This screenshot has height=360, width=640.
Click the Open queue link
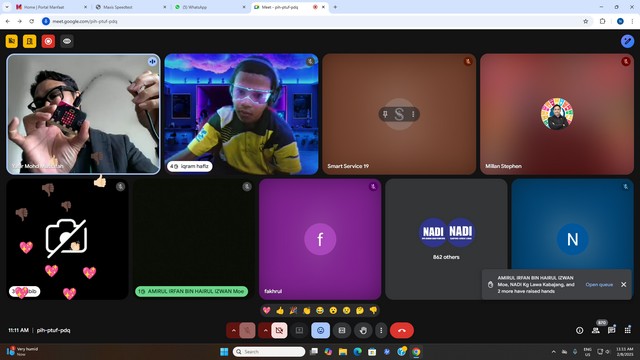click(599, 284)
